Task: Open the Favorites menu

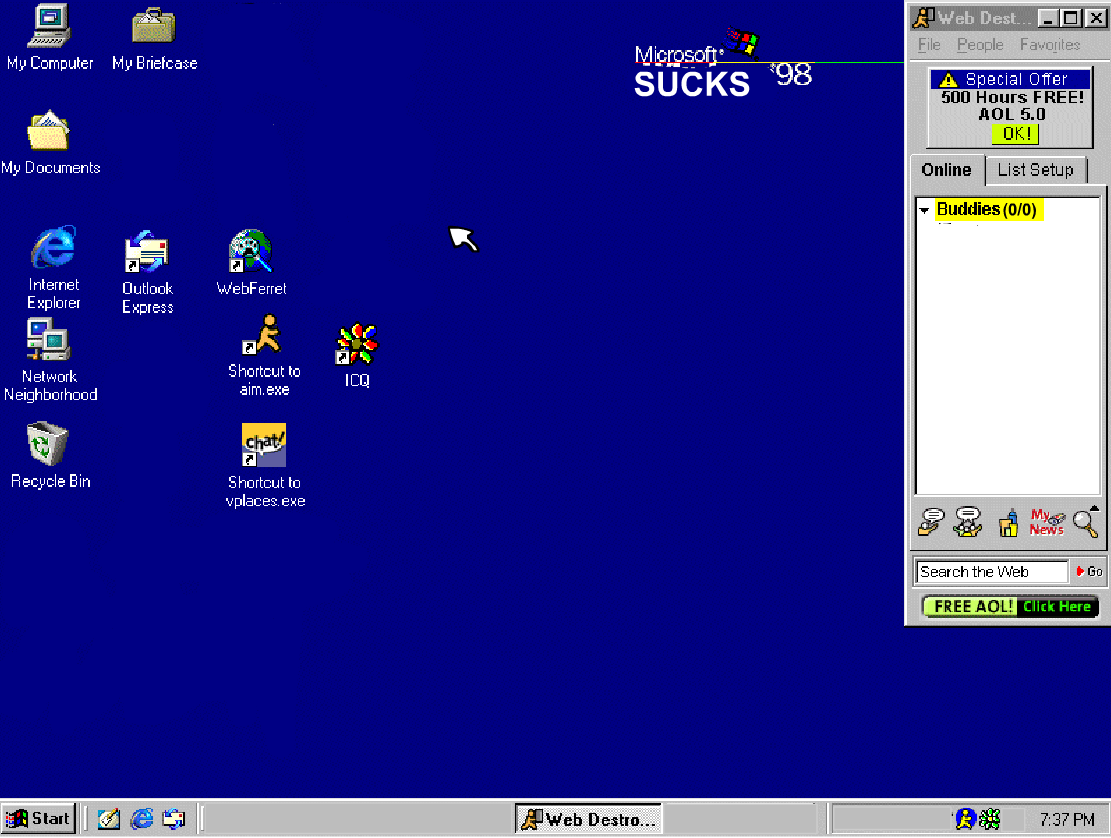Action: (1049, 45)
